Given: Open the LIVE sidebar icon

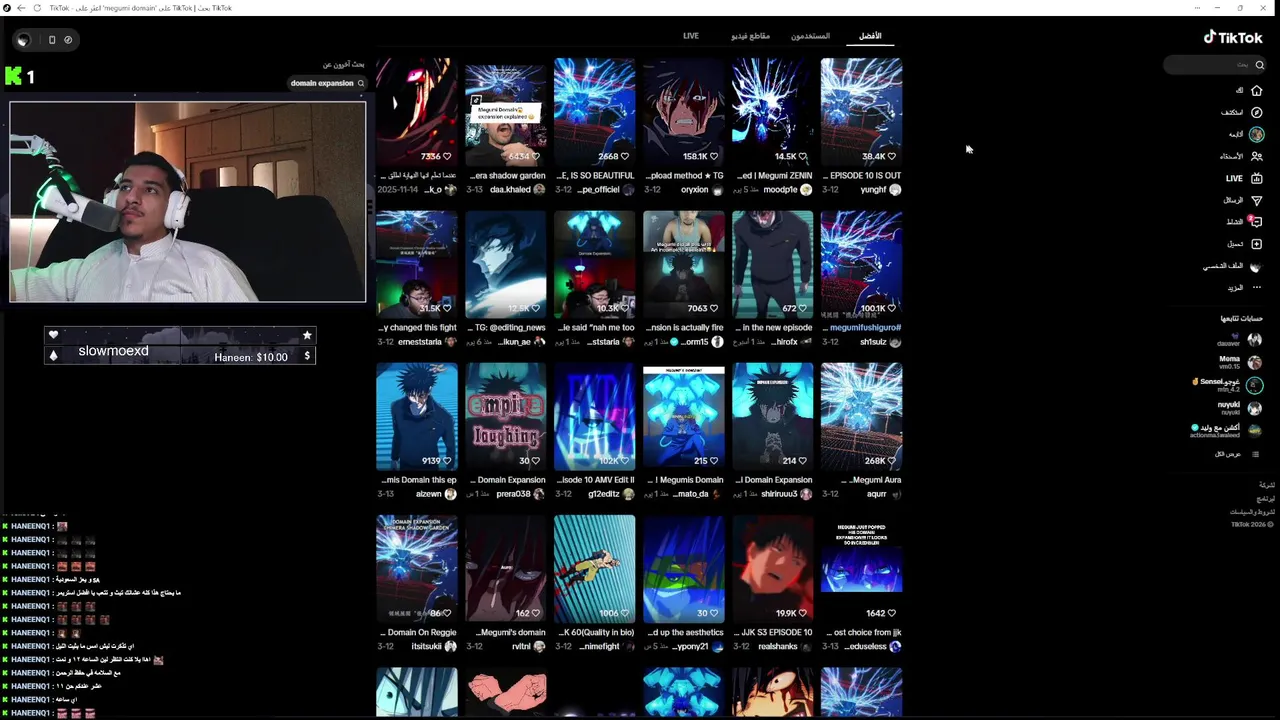Looking at the screenshot, I should [x=1256, y=178].
